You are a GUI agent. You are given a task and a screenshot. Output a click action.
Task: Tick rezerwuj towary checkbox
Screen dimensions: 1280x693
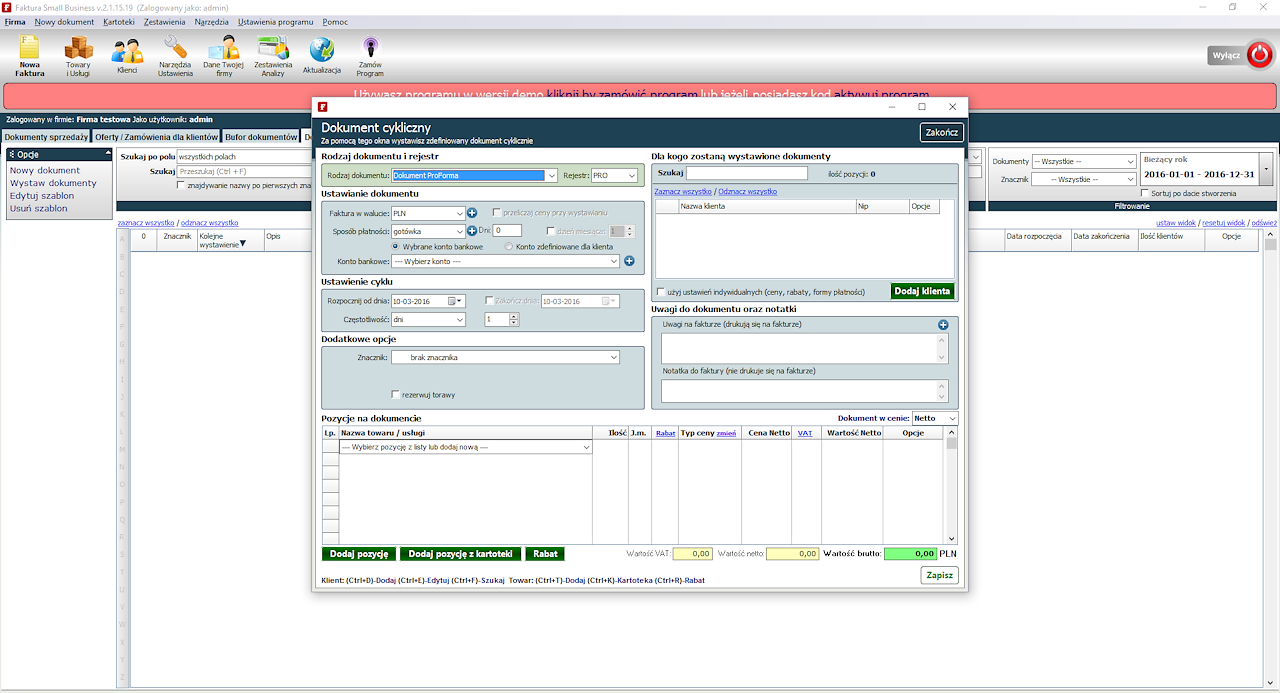tap(396, 394)
